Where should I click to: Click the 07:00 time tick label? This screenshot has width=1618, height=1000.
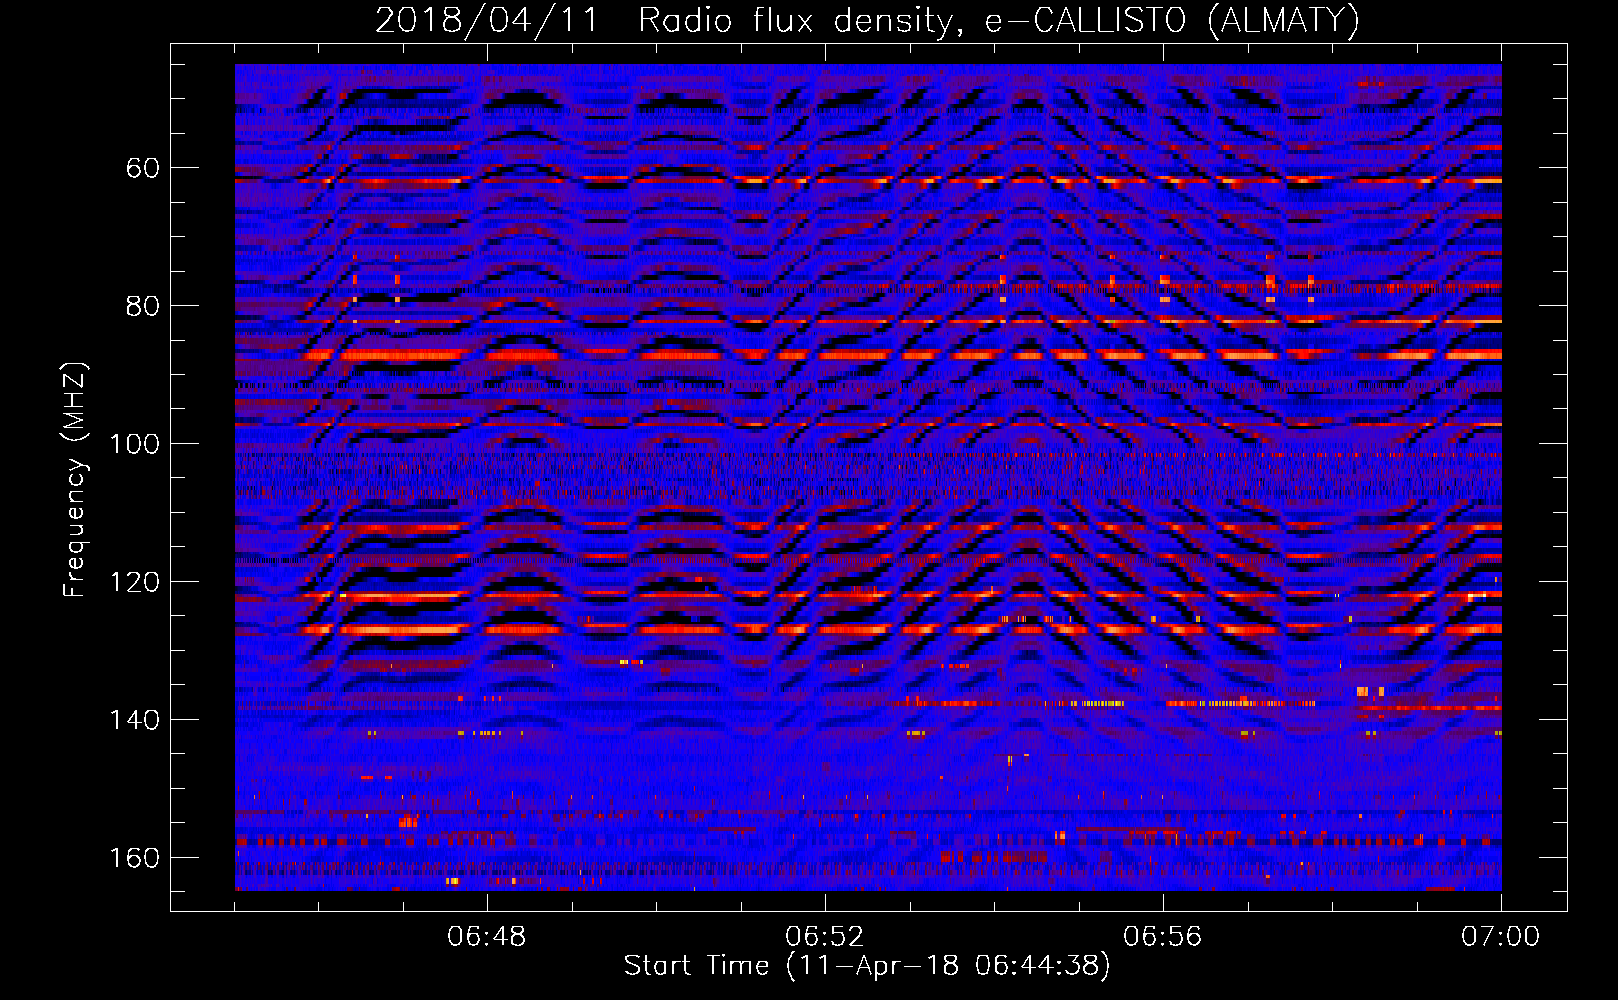(1501, 937)
